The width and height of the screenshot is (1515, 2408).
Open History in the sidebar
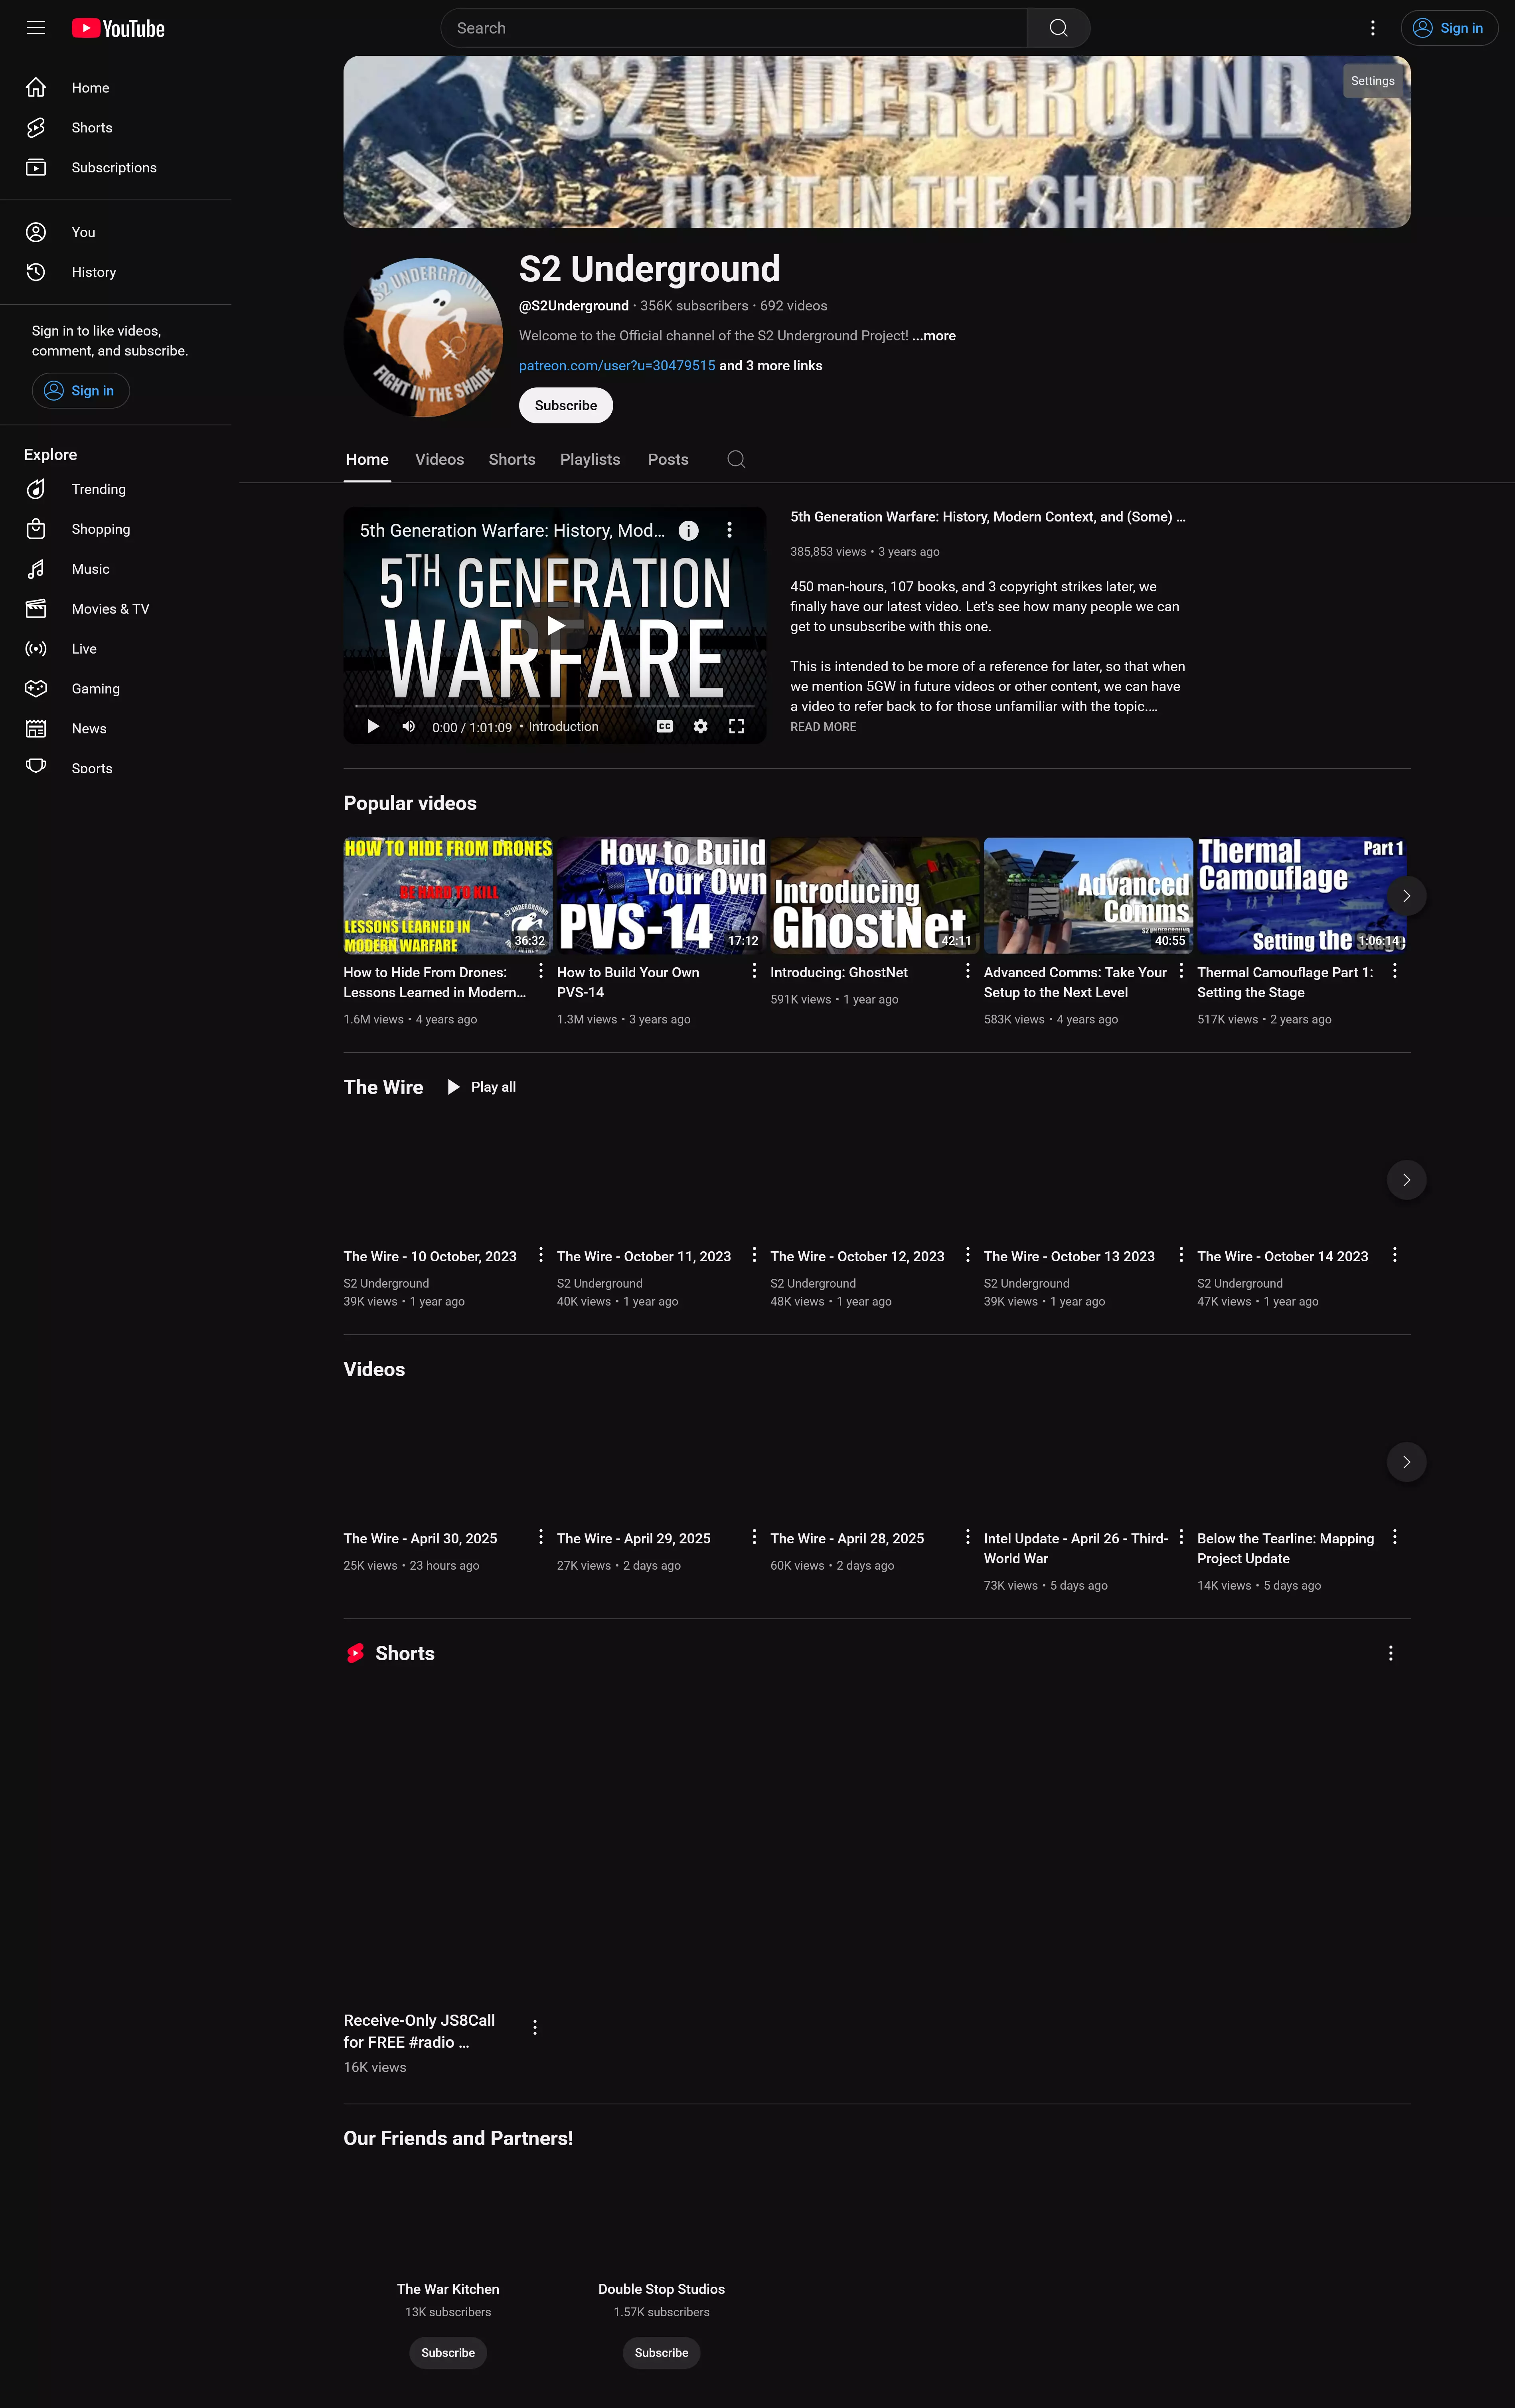pos(116,272)
